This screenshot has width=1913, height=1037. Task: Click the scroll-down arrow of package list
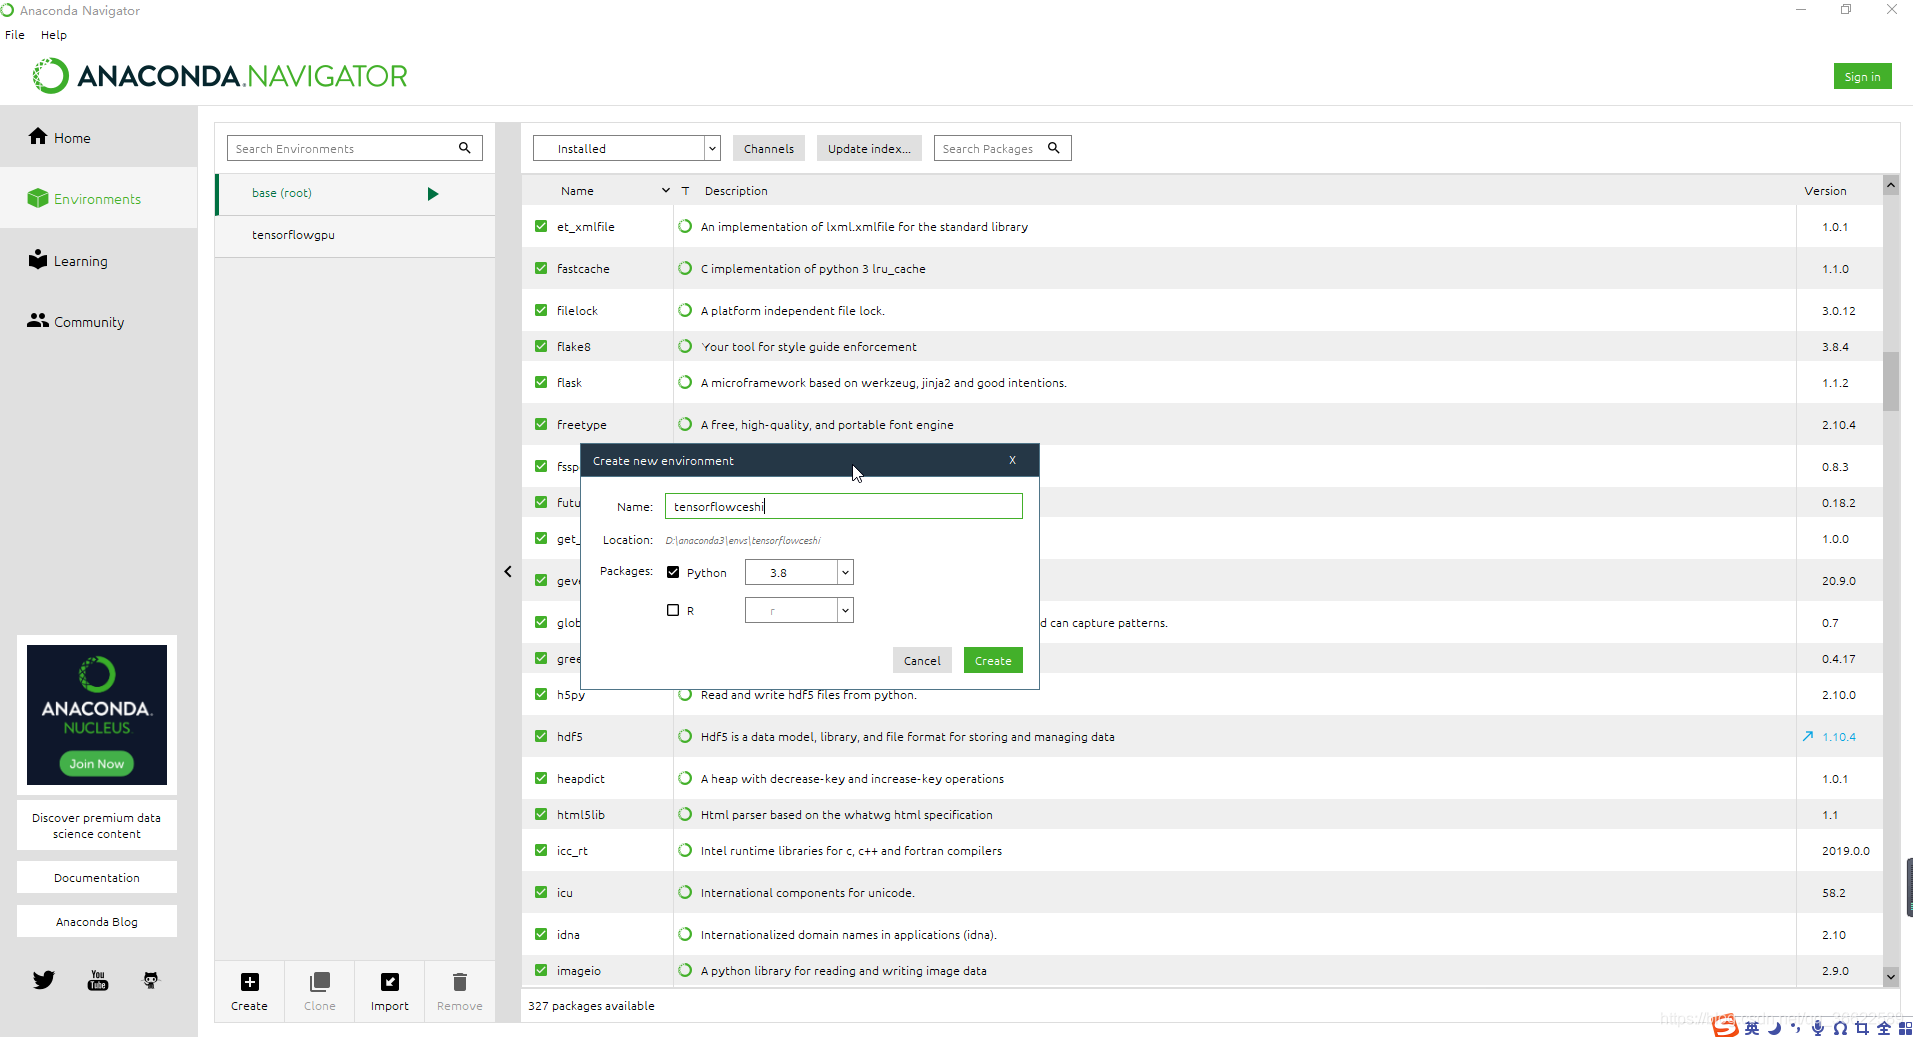(1891, 977)
